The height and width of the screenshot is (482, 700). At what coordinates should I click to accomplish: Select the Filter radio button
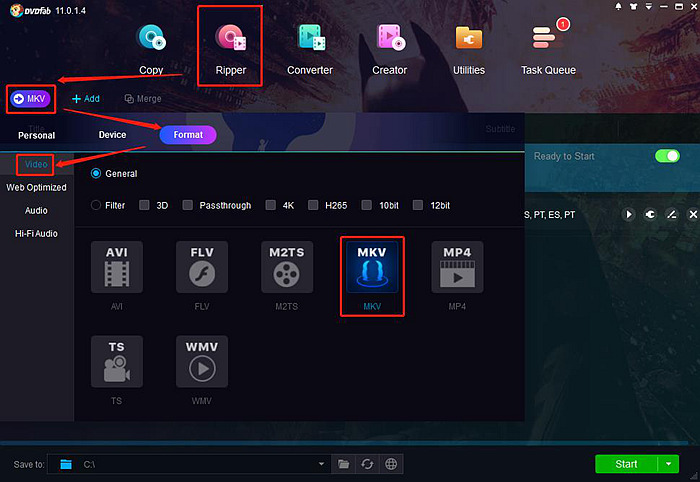tap(96, 205)
